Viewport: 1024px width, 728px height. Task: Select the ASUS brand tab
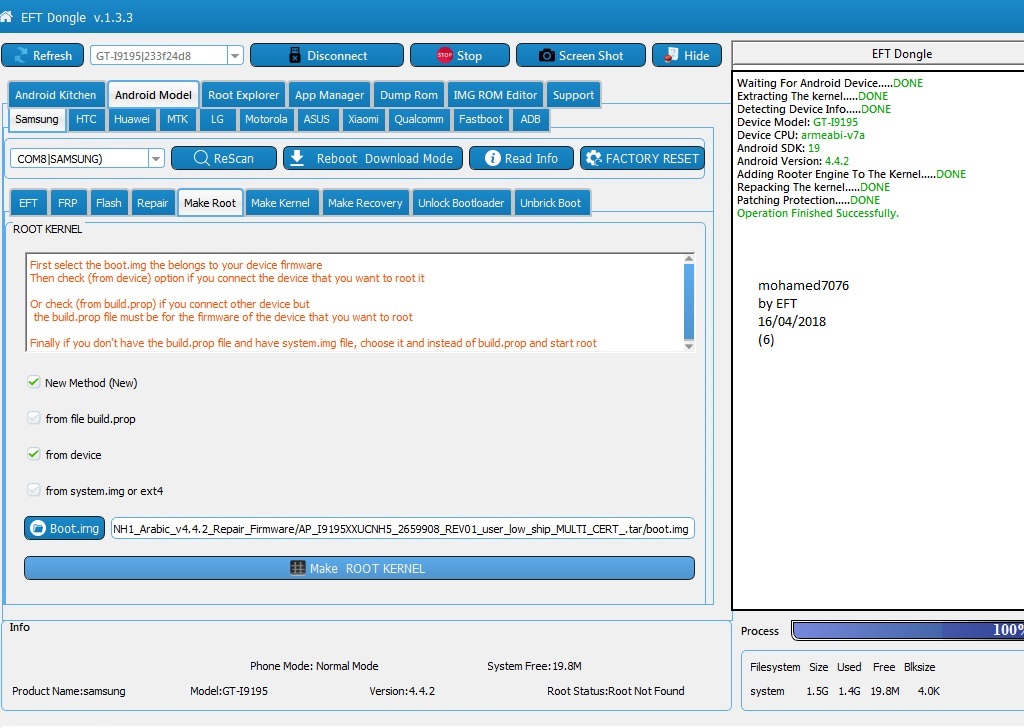(x=316, y=119)
